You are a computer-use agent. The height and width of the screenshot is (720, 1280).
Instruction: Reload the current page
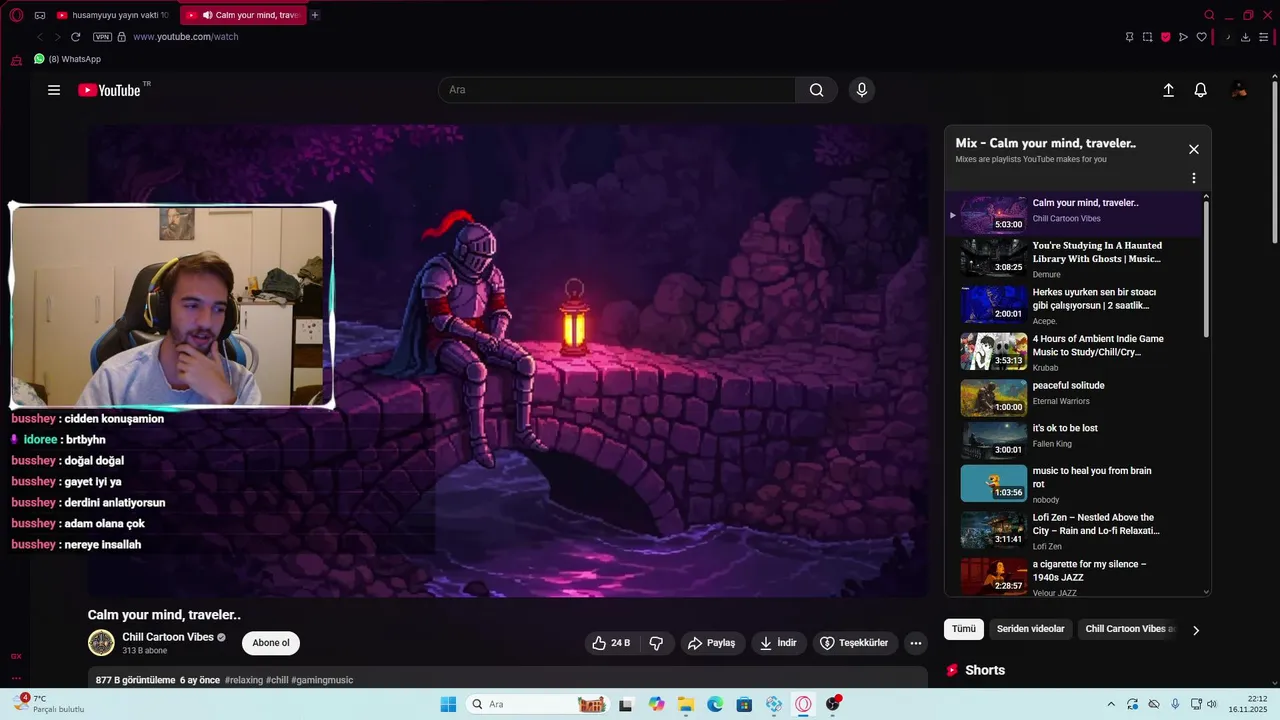pos(75,37)
